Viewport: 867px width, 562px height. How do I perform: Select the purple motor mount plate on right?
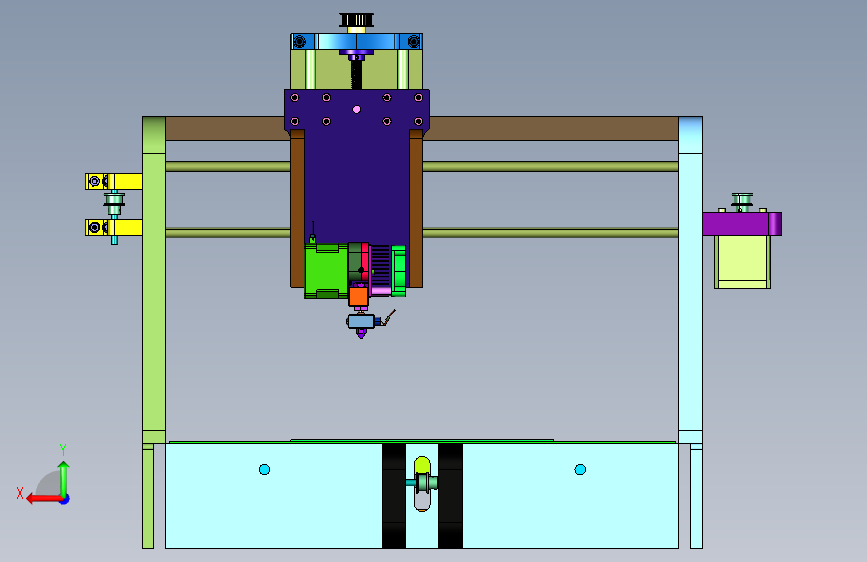click(x=742, y=224)
